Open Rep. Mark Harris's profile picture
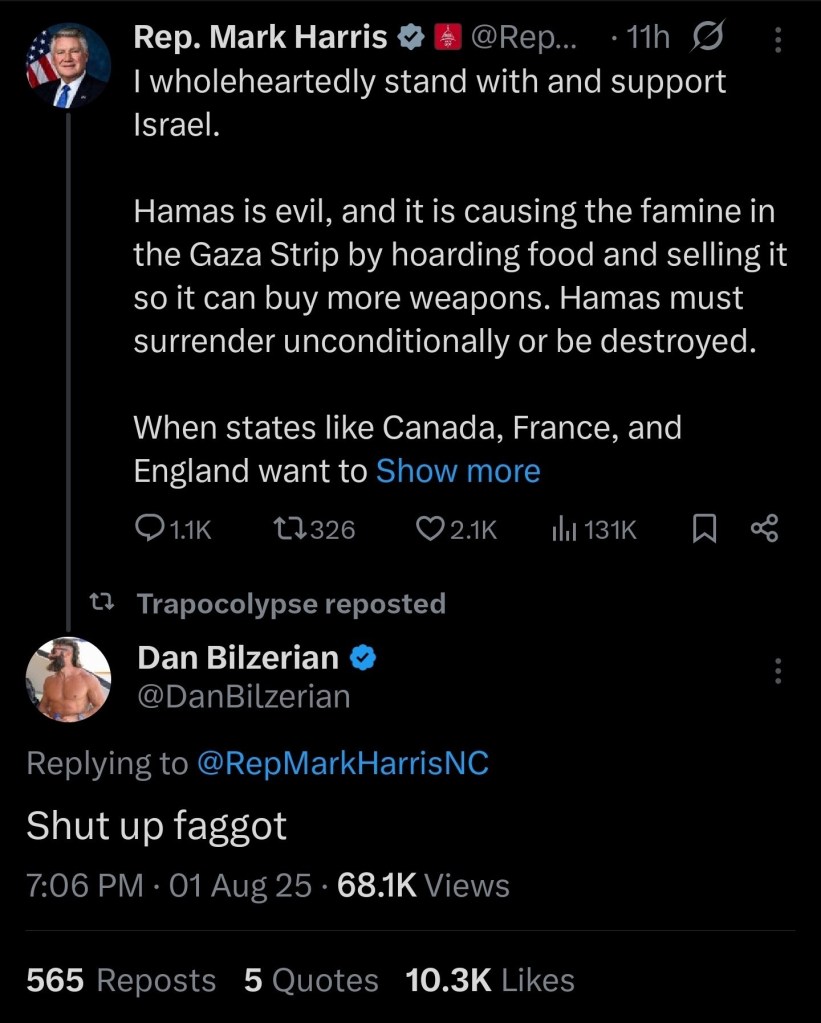The width and height of the screenshot is (821, 1023). (68, 67)
